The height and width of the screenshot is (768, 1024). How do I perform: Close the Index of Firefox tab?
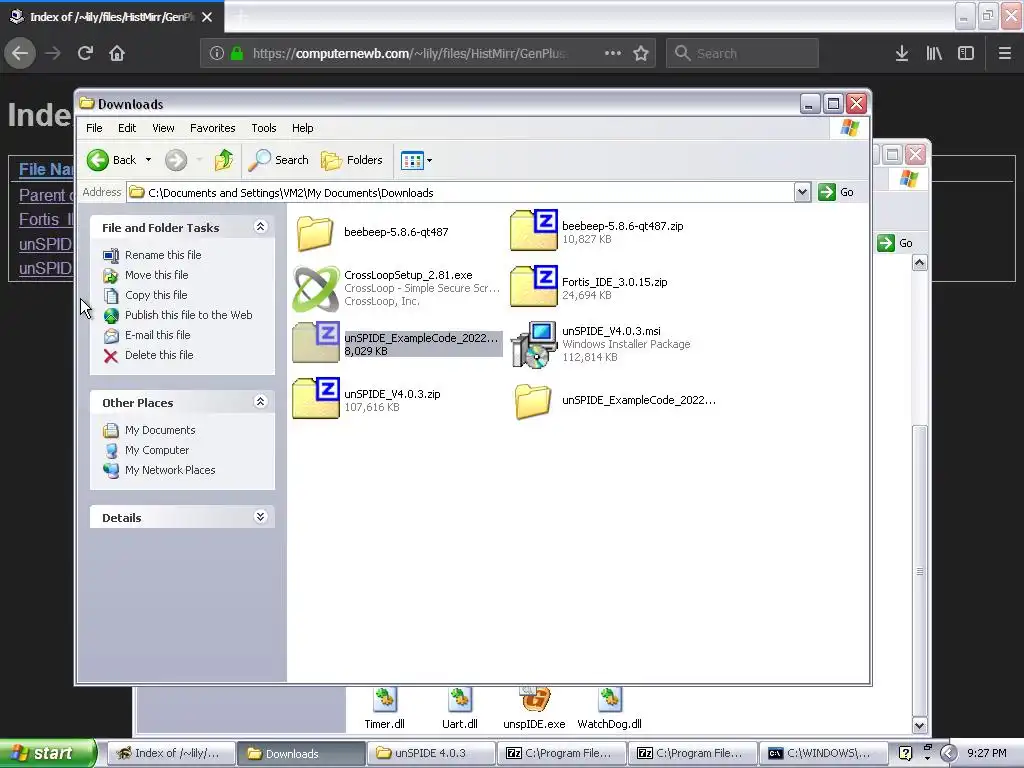tap(207, 17)
